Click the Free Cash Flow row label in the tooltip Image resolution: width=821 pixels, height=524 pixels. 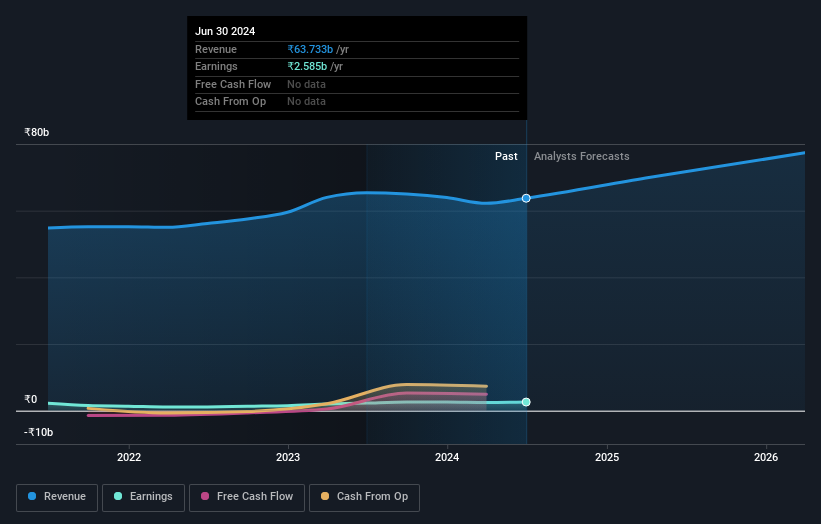pos(233,84)
